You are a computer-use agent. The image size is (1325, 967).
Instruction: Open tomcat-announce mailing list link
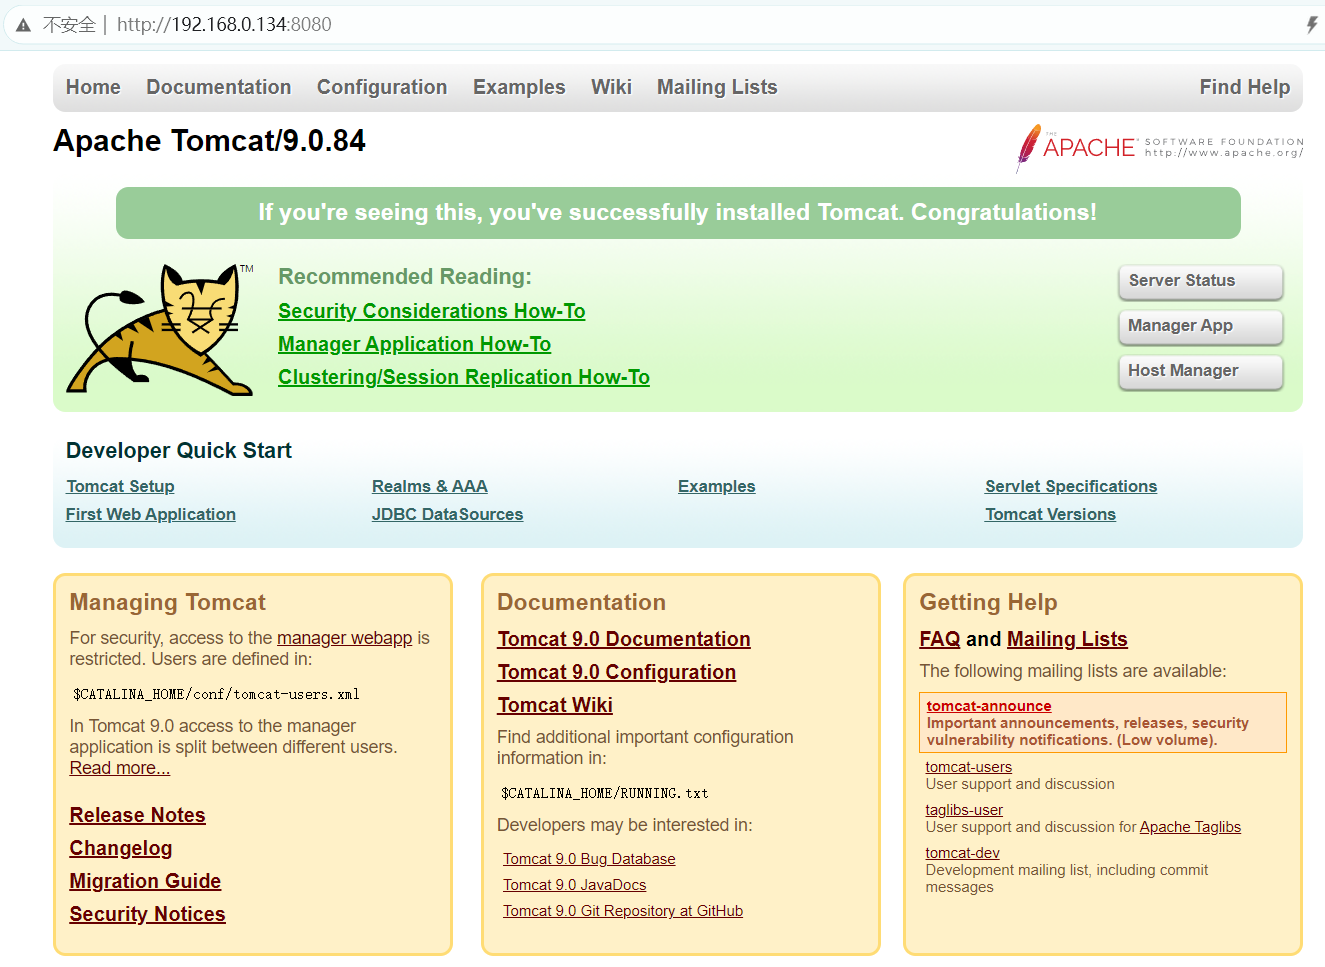coord(989,706)
